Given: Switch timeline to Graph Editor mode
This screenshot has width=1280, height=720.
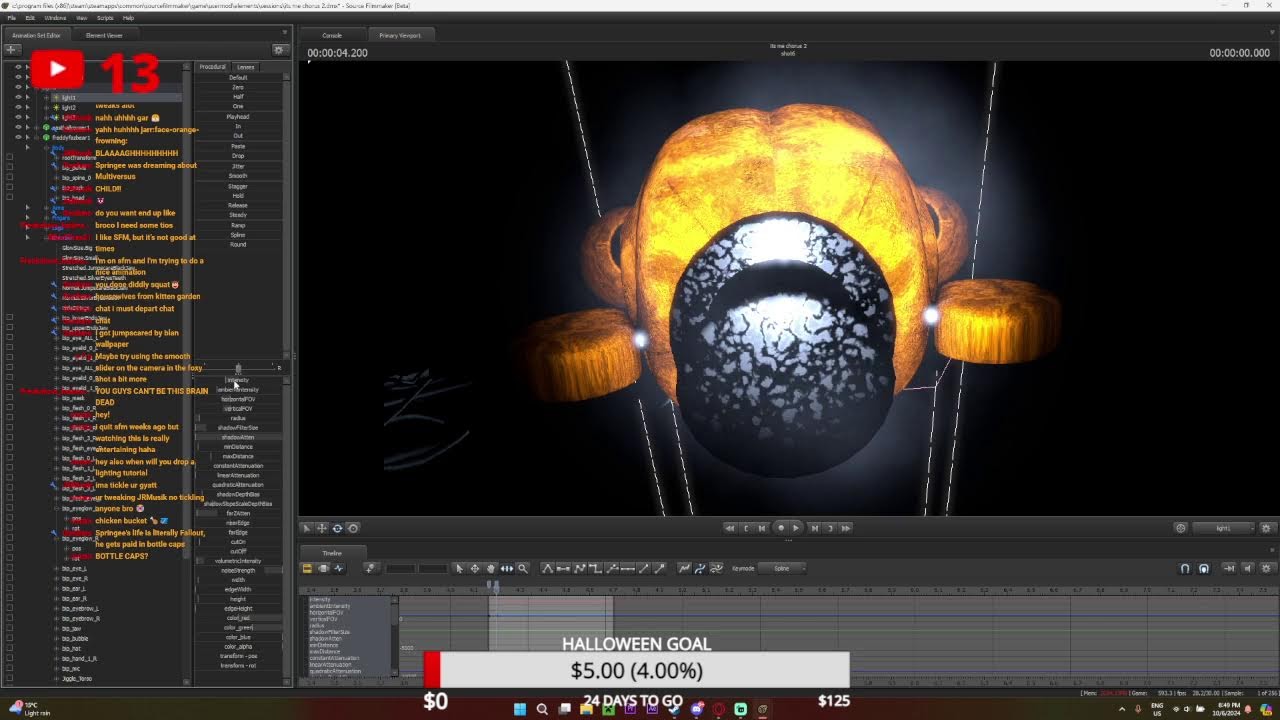Looking at the screenshot, I should pyautogui.click(x=338, y=568).
